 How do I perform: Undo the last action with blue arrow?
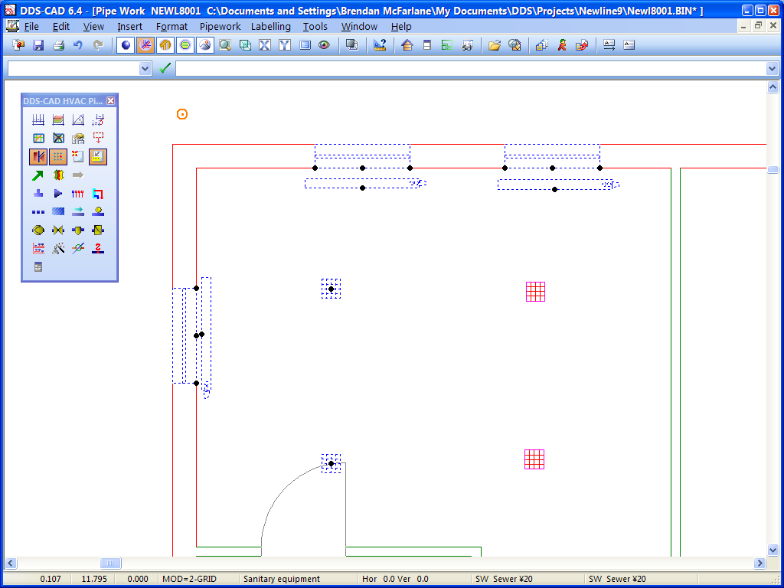(x=78, y=46)
